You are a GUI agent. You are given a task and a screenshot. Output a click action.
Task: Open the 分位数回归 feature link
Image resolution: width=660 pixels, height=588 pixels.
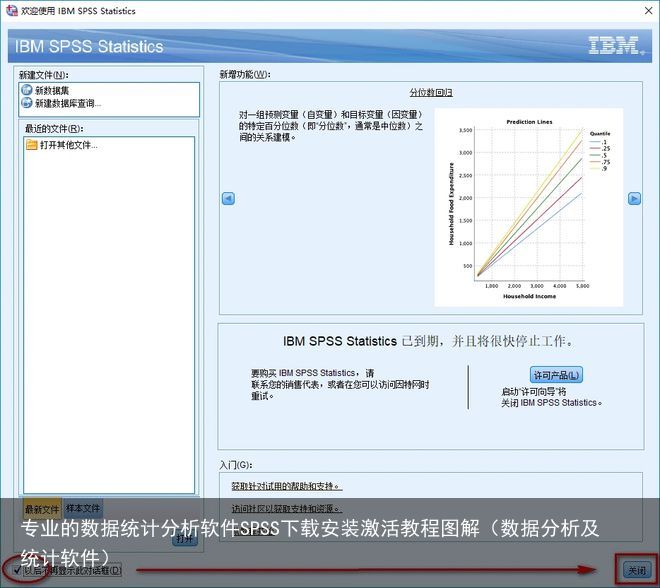click(x=431, y=92)
